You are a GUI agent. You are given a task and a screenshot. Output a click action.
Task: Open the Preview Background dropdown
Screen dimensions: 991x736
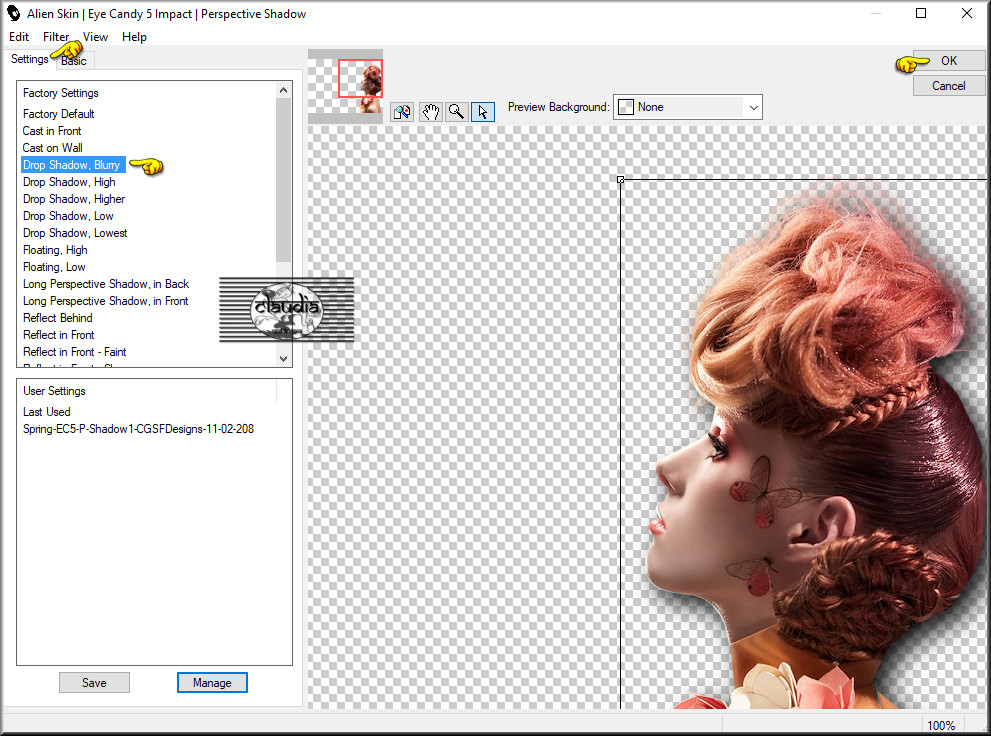point(688,107)
